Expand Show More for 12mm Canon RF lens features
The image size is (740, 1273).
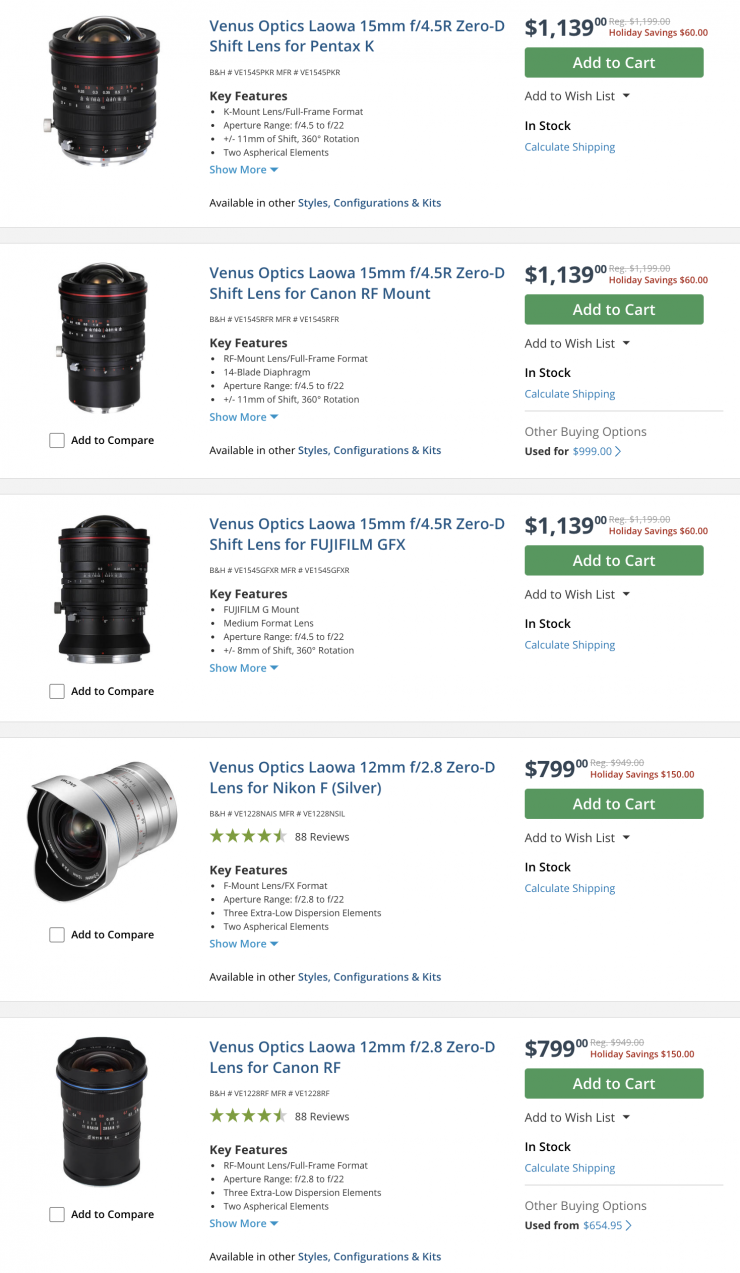(243, 1223)
